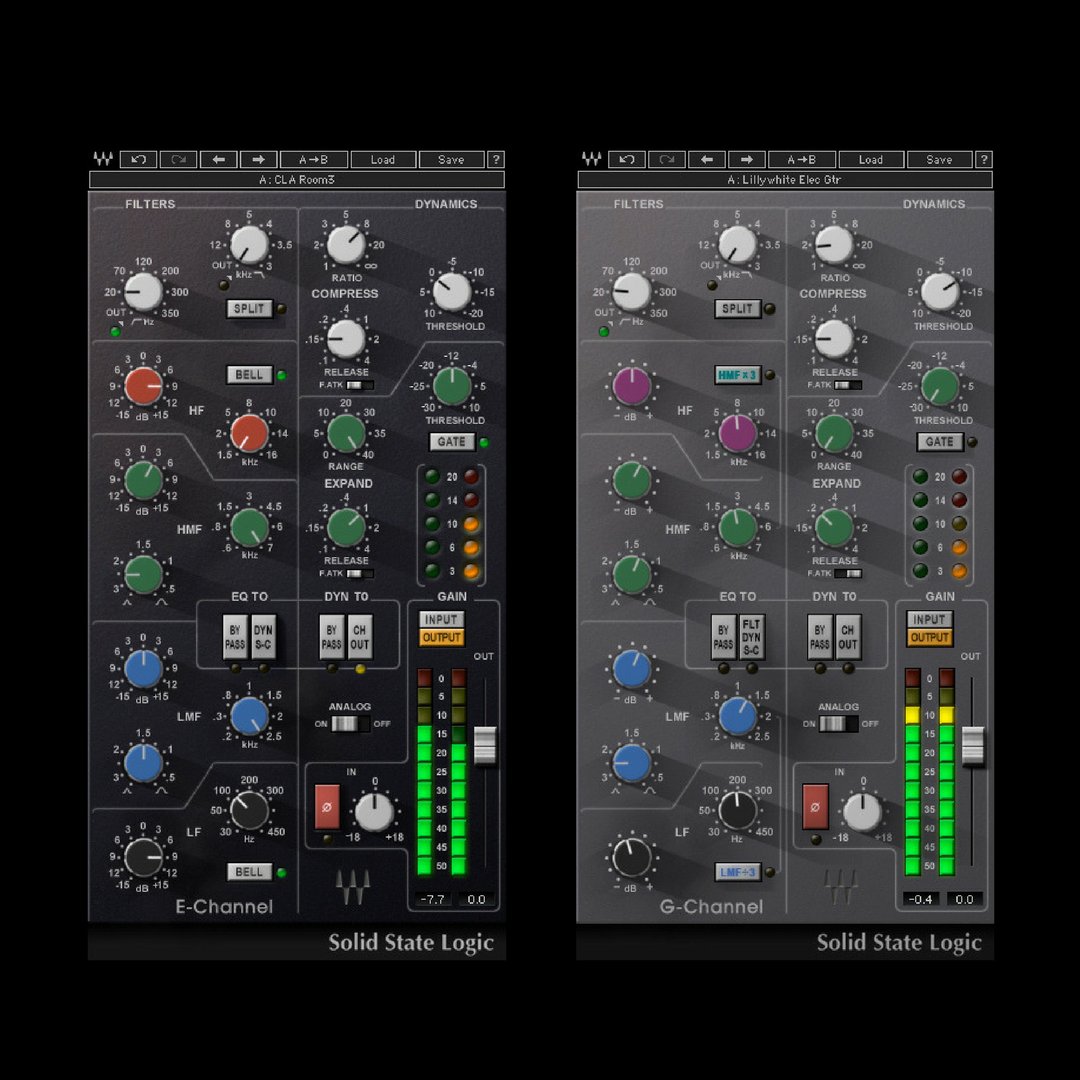Click the next preset arrow in E-Channel

(x=258, y=160)
